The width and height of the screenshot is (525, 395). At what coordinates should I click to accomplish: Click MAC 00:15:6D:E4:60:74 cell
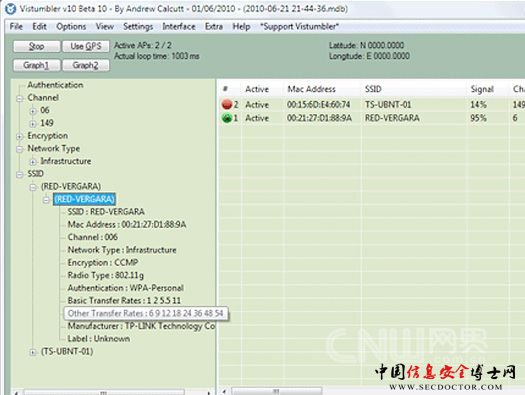click(x=318, y=104)
